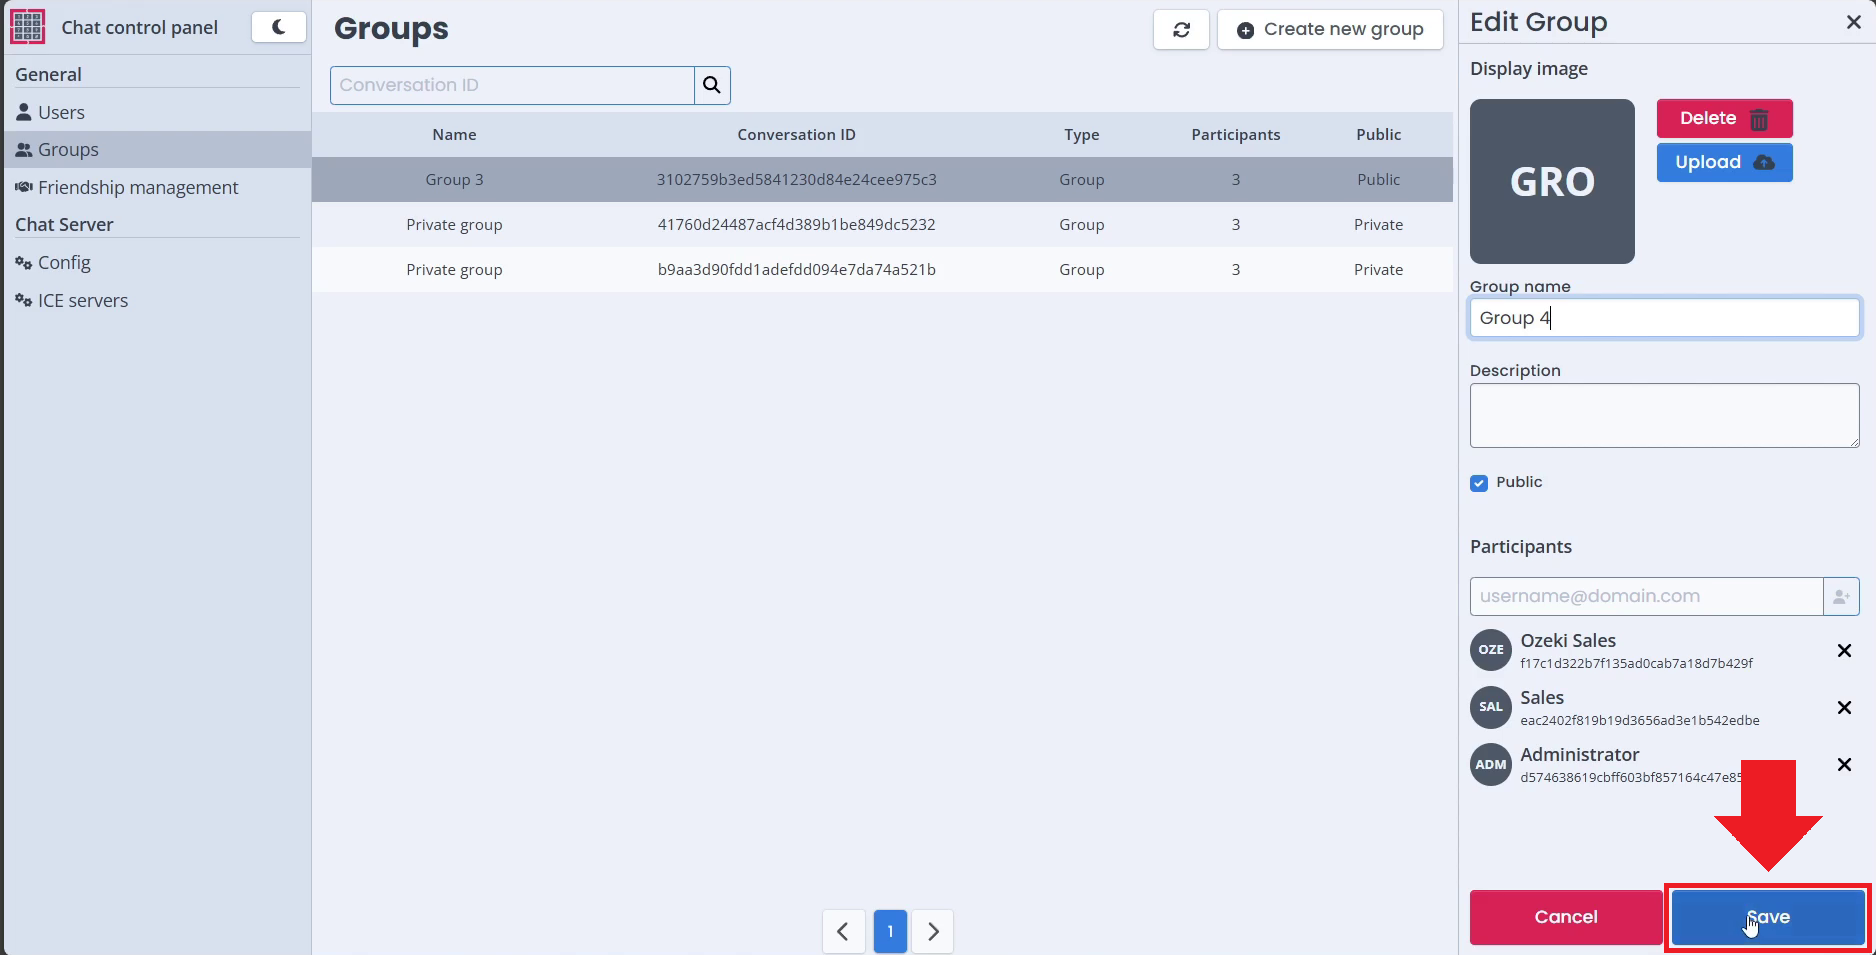This screenshot has width=1876, height=955.
Task: Go to the previous page arrow
Action: coord(843,931)
